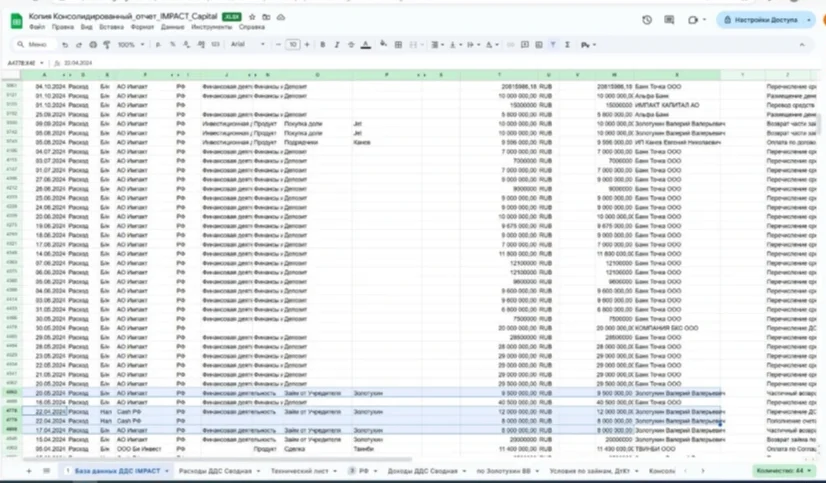Open horizontal align dropdown
The image size is (826, 483).
(437, 45)
